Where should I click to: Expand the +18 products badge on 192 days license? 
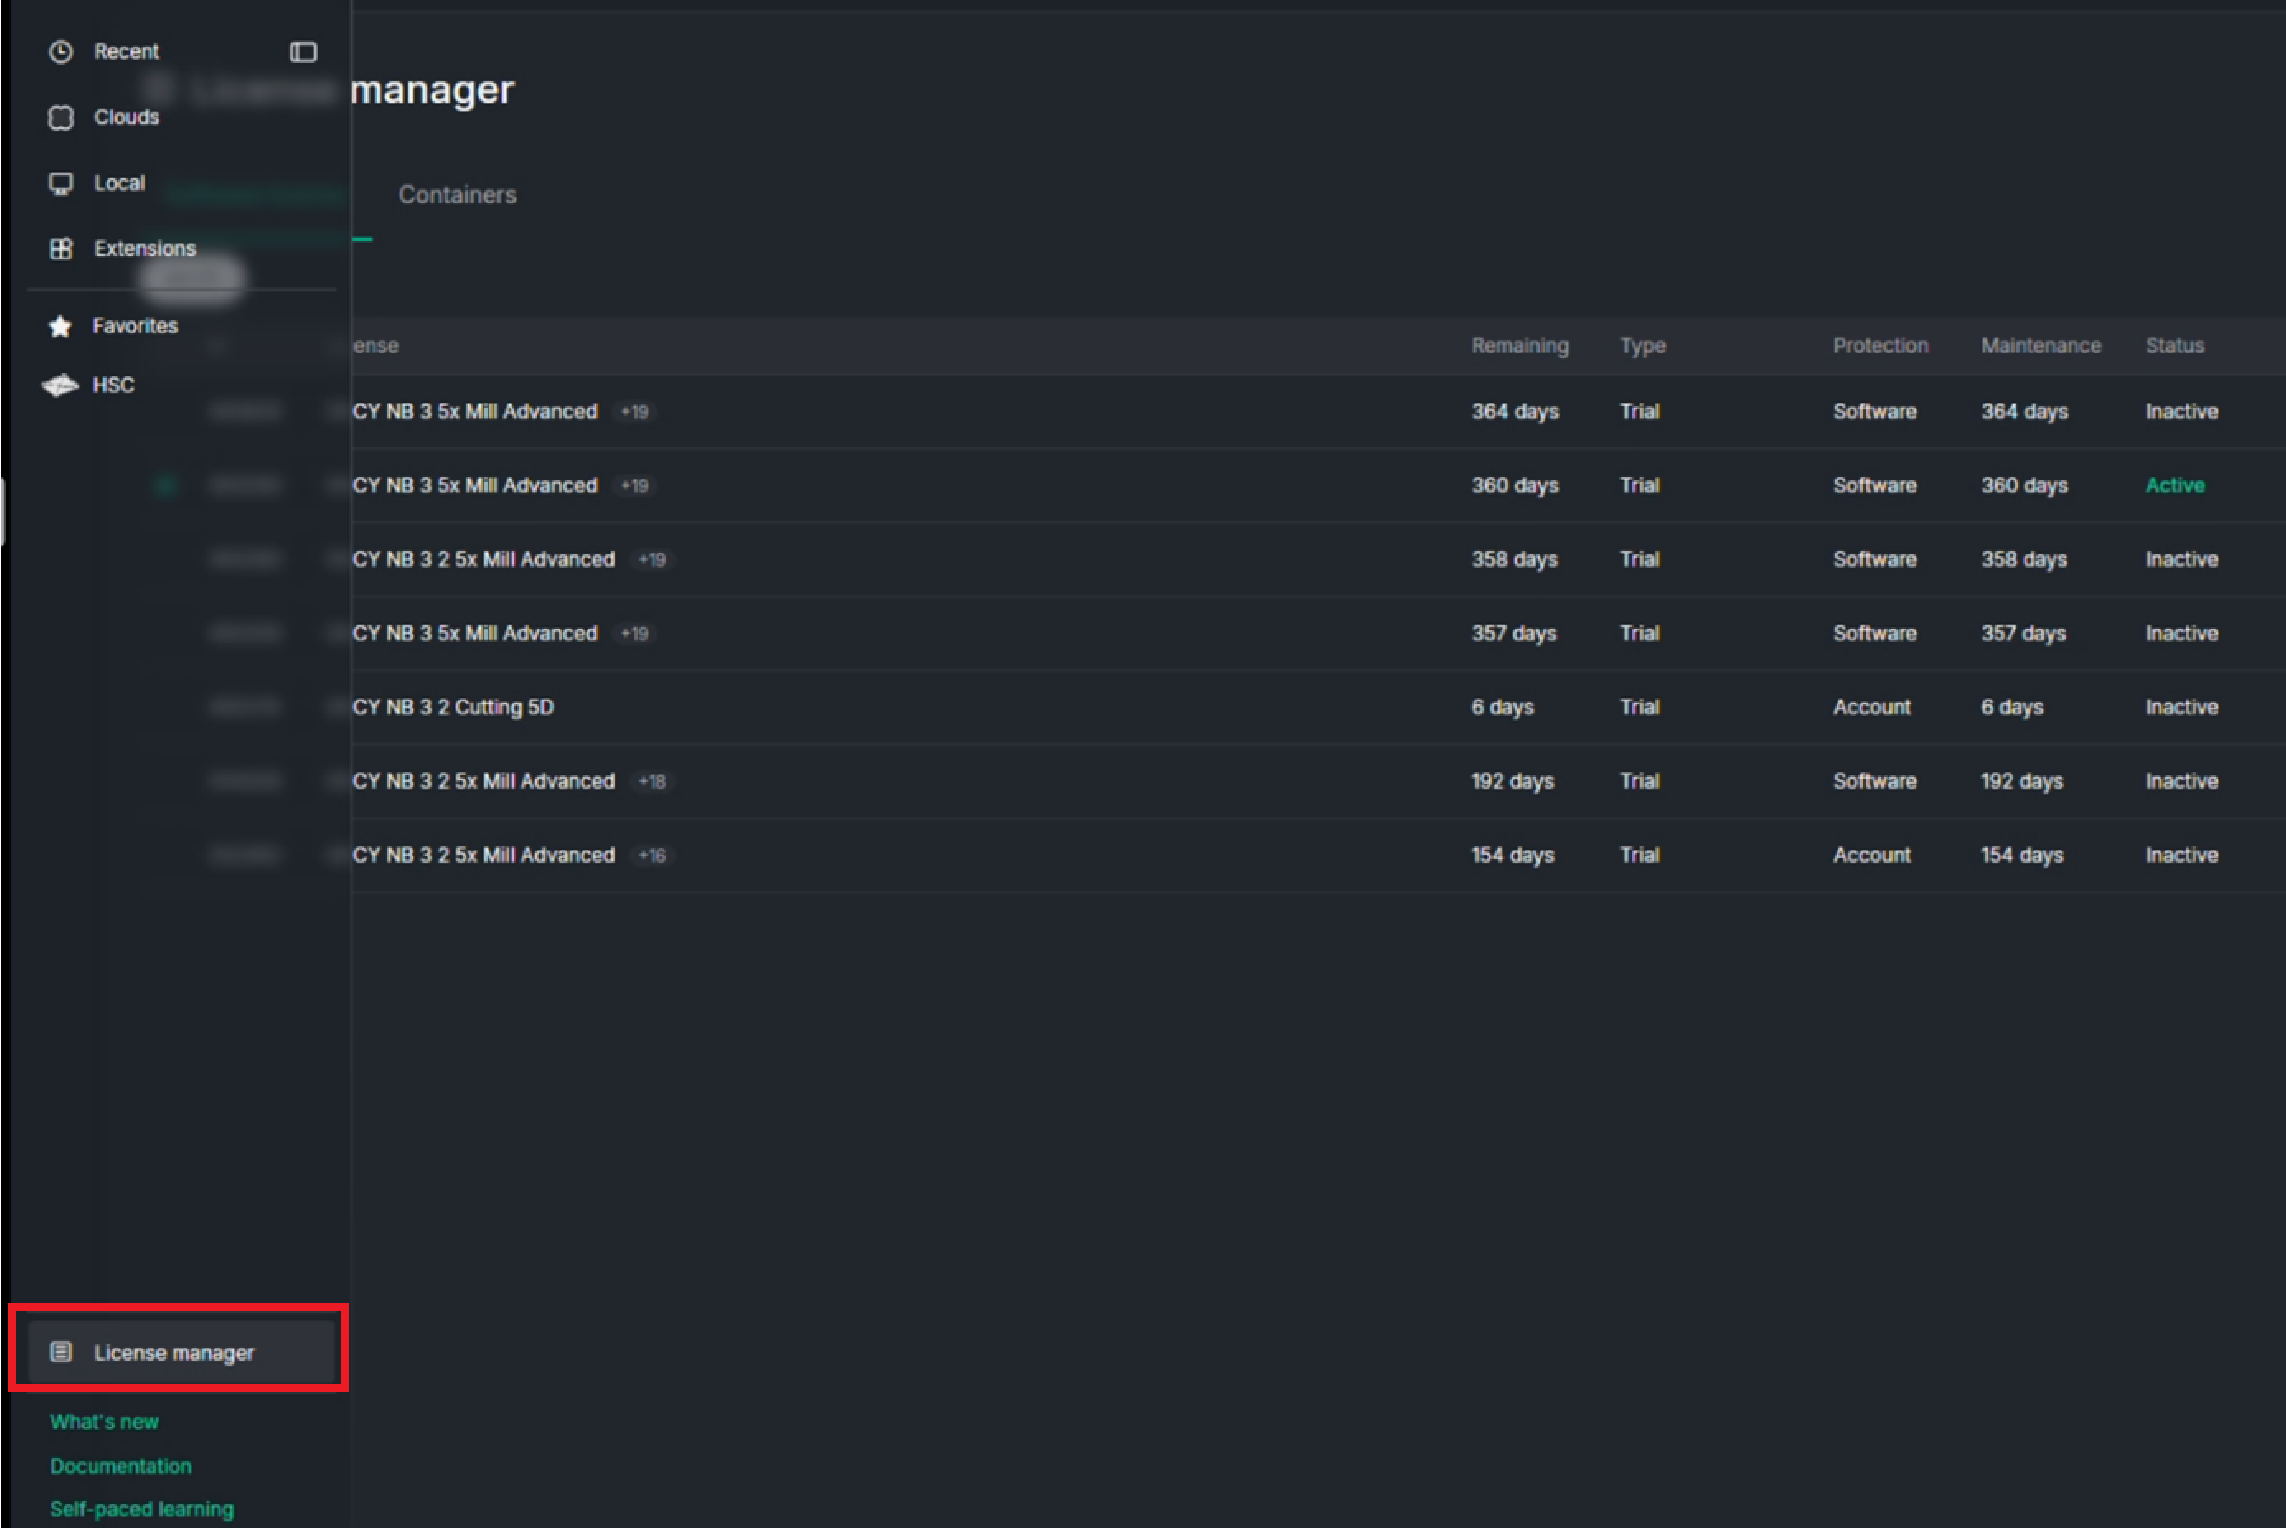(x=652, y=782)
